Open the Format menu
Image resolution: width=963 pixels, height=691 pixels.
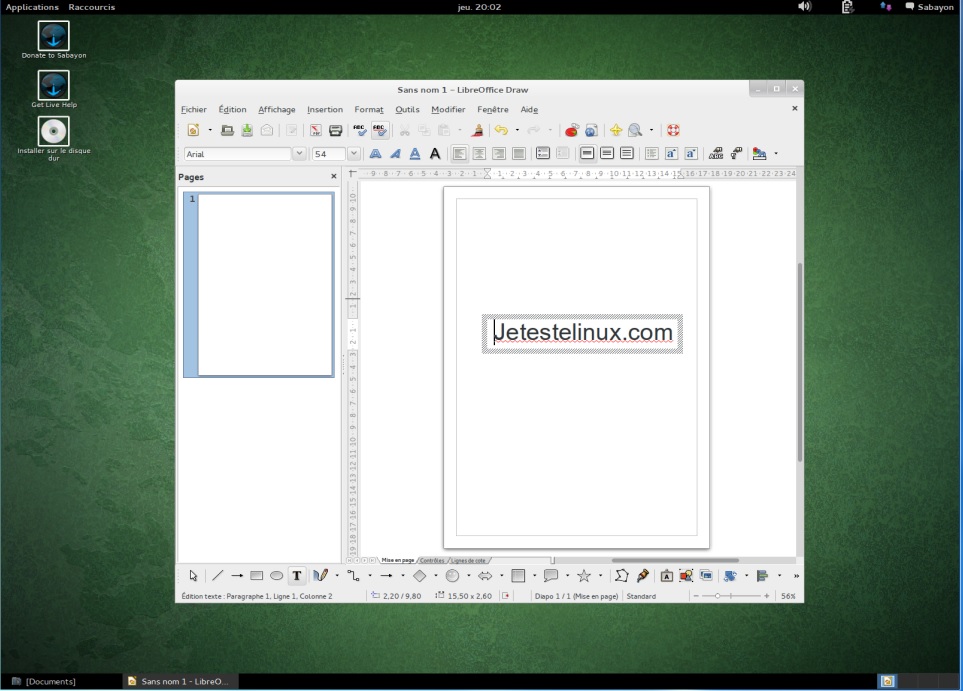(x=368, y=109)
